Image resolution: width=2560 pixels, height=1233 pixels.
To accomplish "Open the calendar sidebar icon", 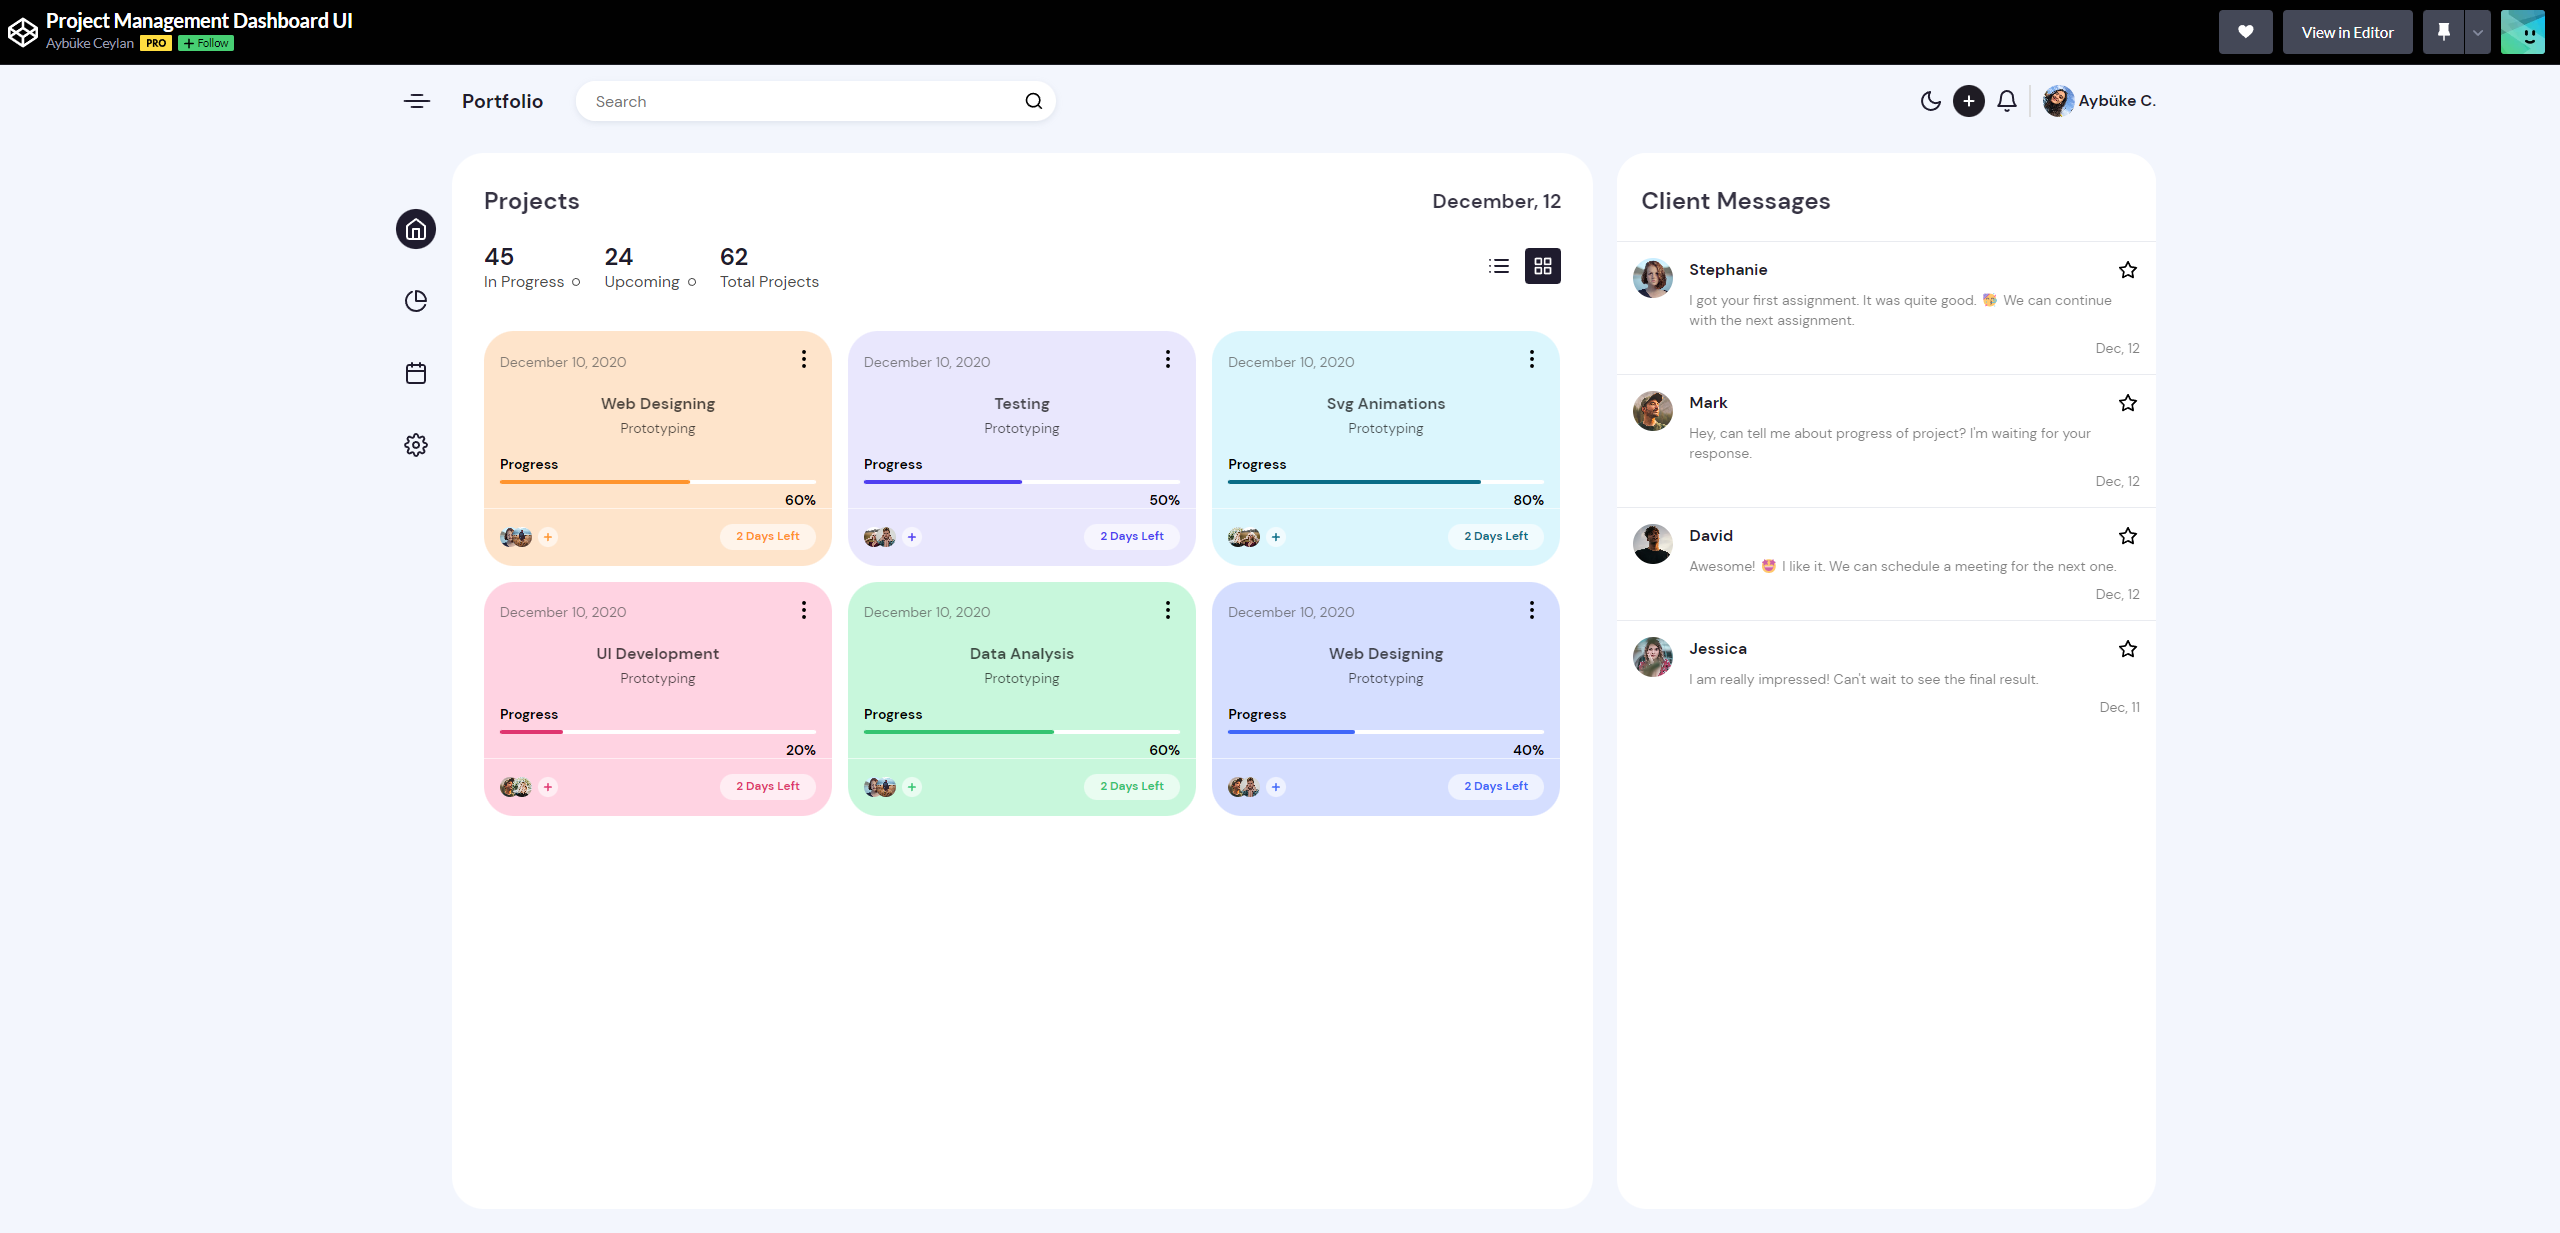I will [x=416, y=373].
